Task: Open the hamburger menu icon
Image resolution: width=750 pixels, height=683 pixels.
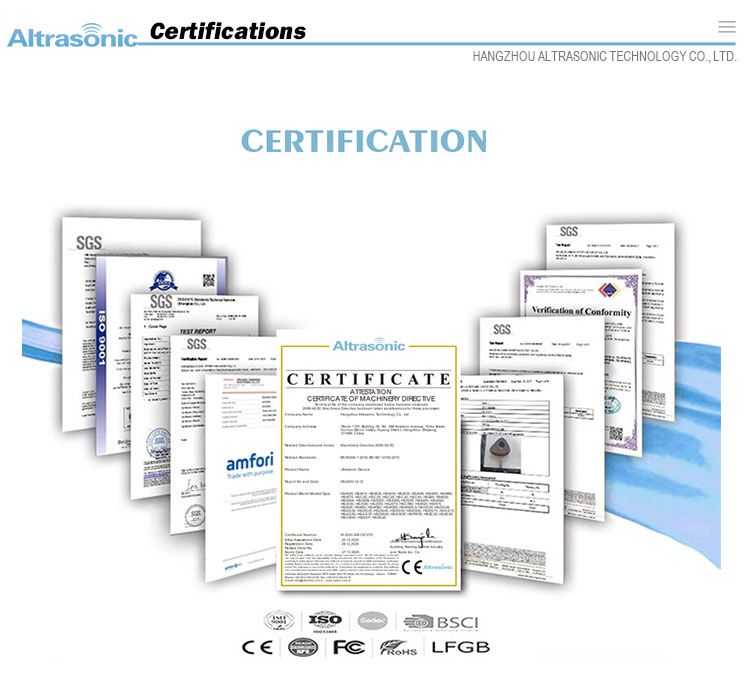Action: (x=727, y=27)
